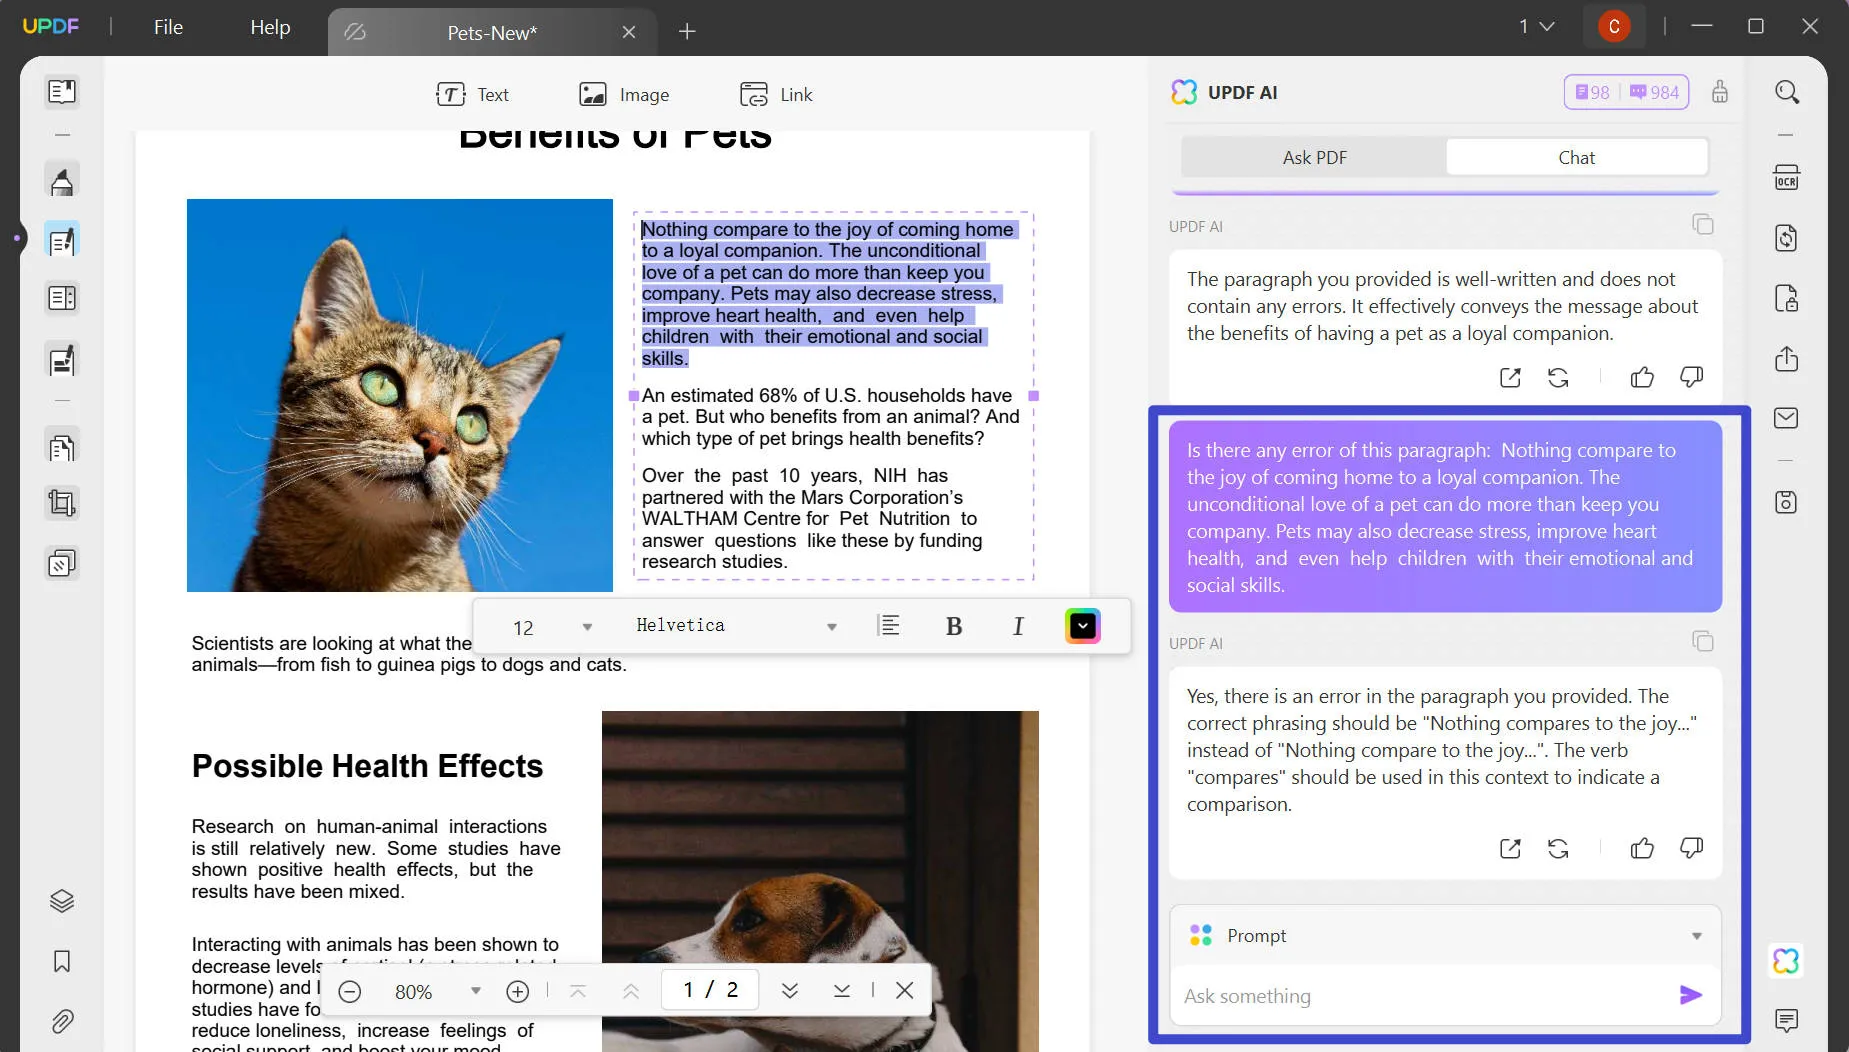Open the Convert PDF tool
1849x1052 pixels.
(1787, 238)
